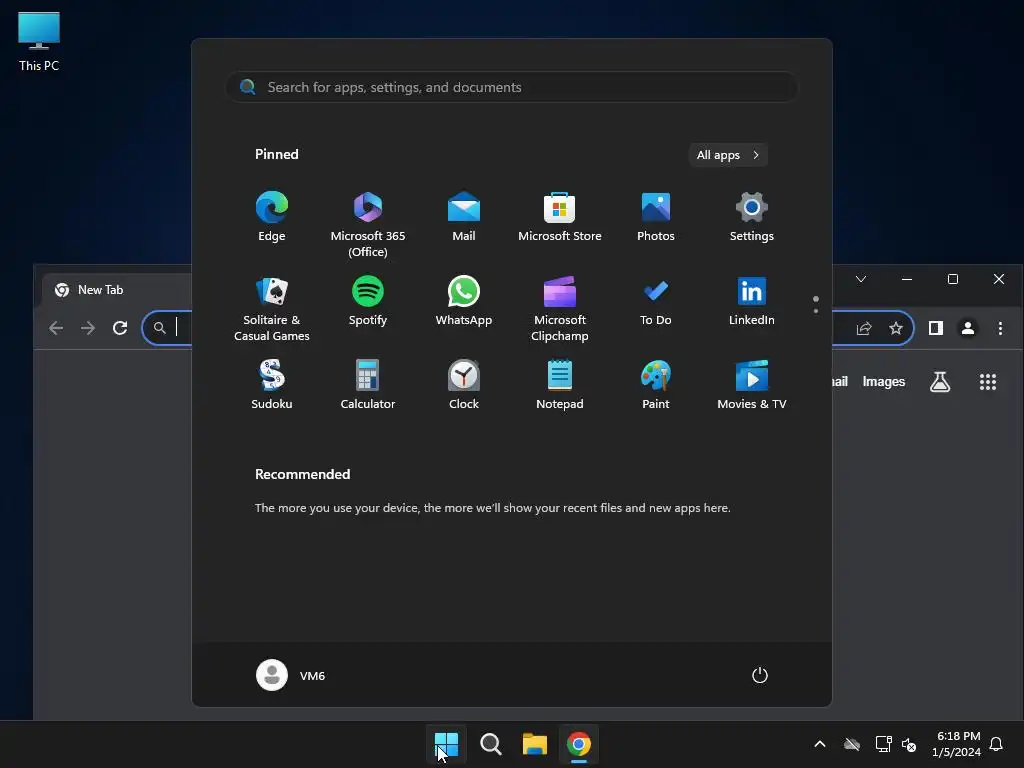Open the Settings gear app
1024x768 pixels.
pyautogui.click(x=752, y=217)
